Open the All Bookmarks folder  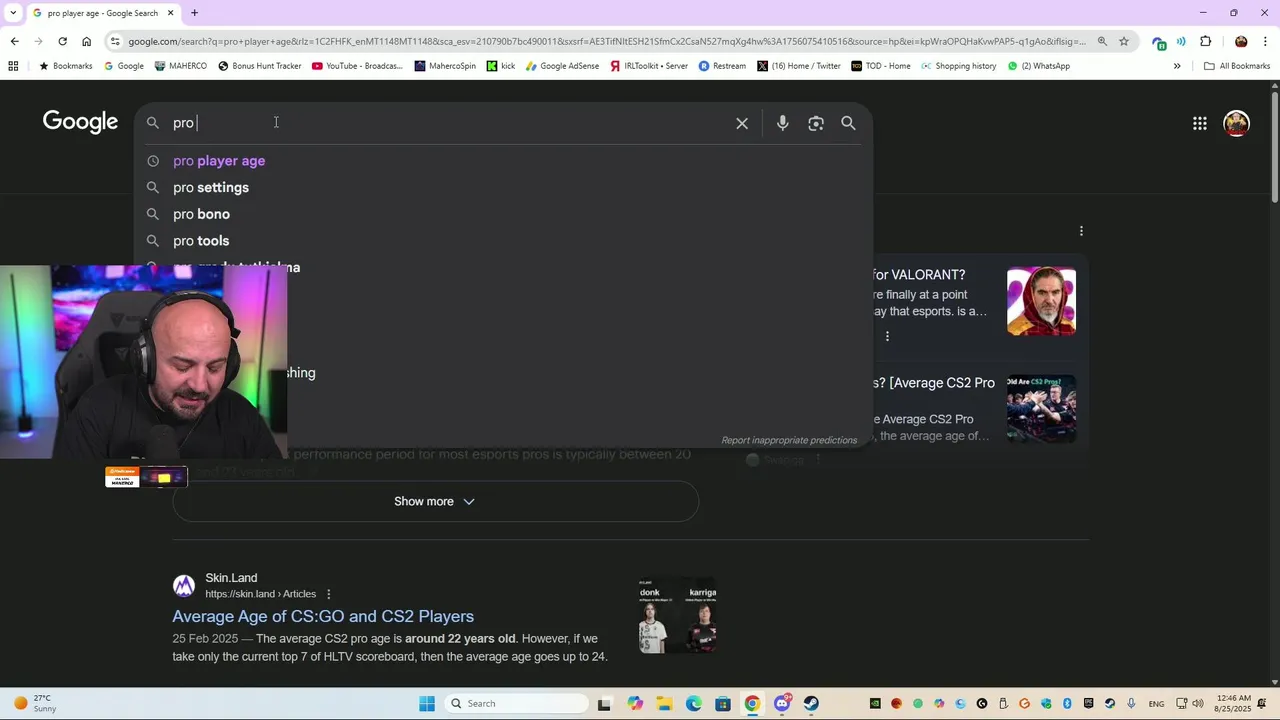click(1237, 66)
